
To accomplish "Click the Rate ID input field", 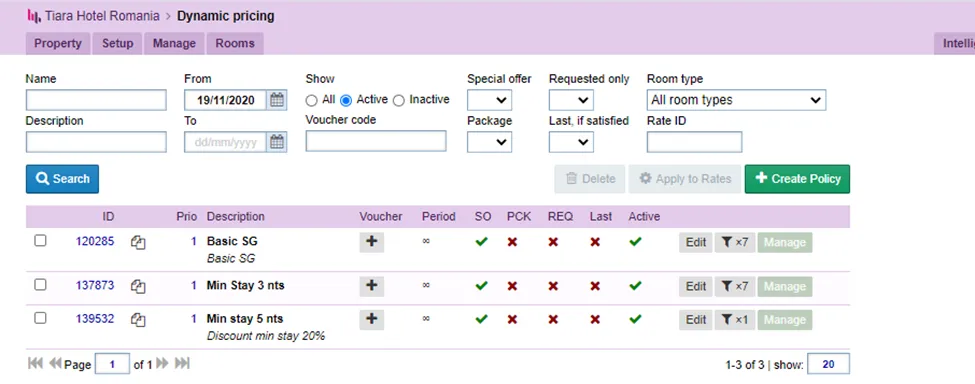I will [695, 142].
